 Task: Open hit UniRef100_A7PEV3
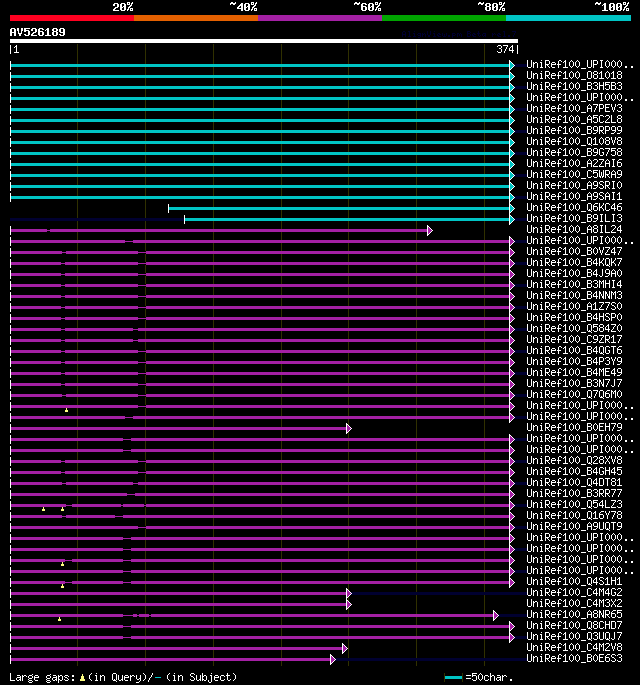(x=574, y=108)
